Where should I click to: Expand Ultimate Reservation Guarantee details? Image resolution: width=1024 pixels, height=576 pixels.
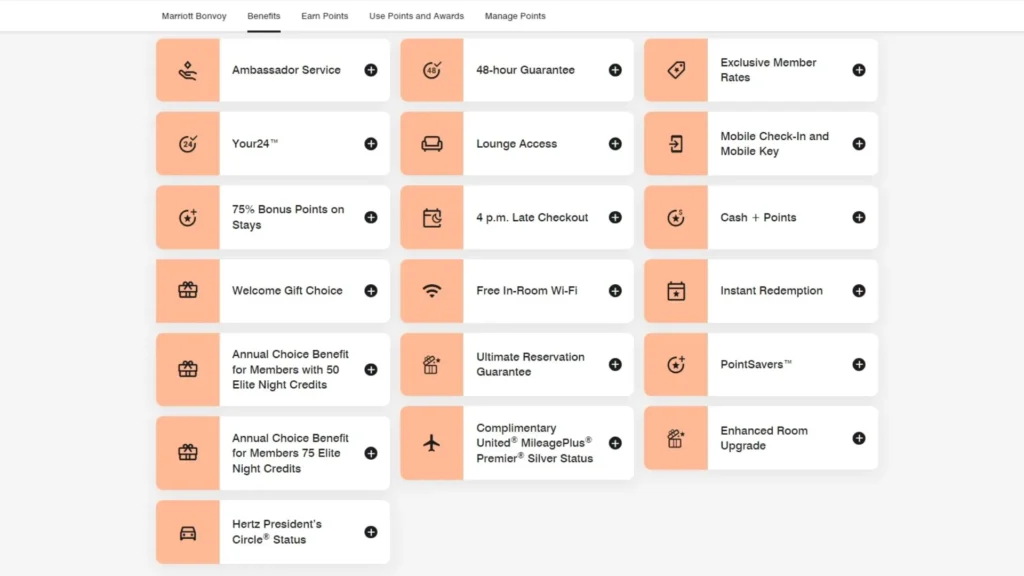pyautogui.click(x=615, y=365)
